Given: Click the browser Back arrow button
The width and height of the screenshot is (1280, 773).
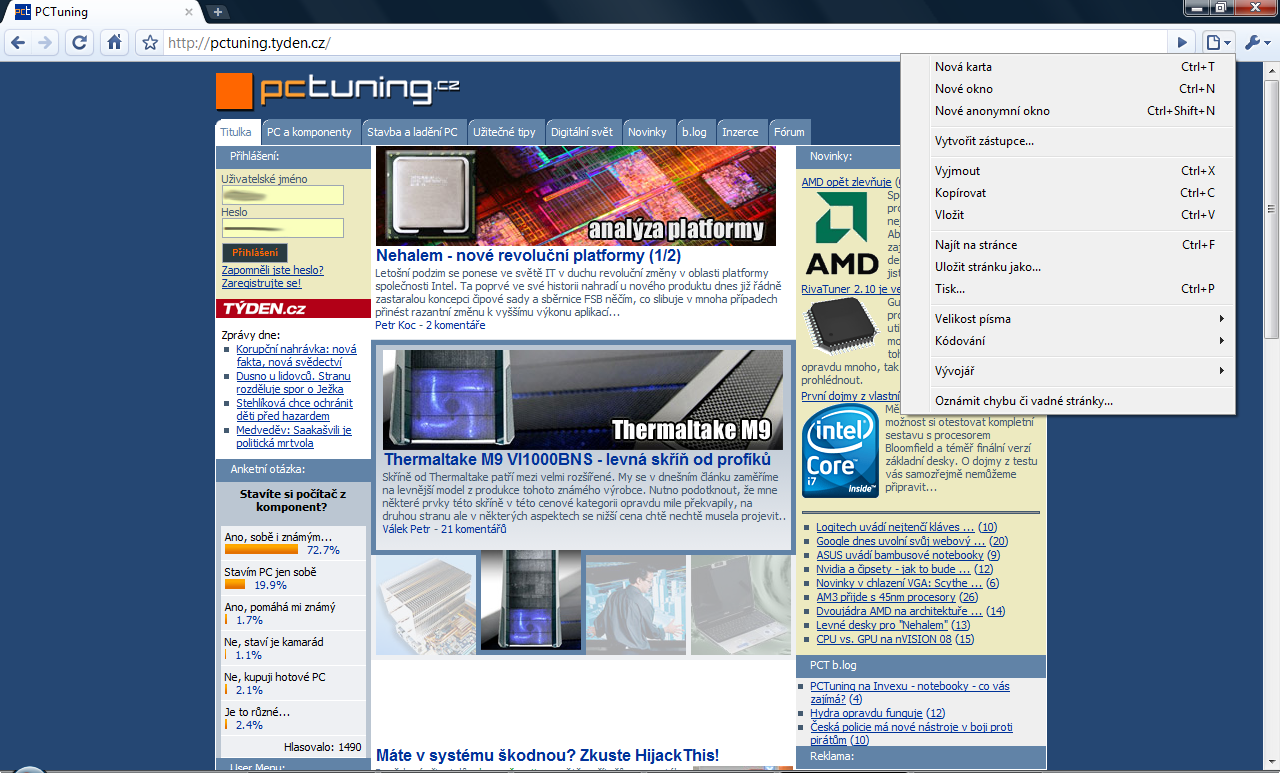Looking at the screenshot, I should click(x=17, y=42).
